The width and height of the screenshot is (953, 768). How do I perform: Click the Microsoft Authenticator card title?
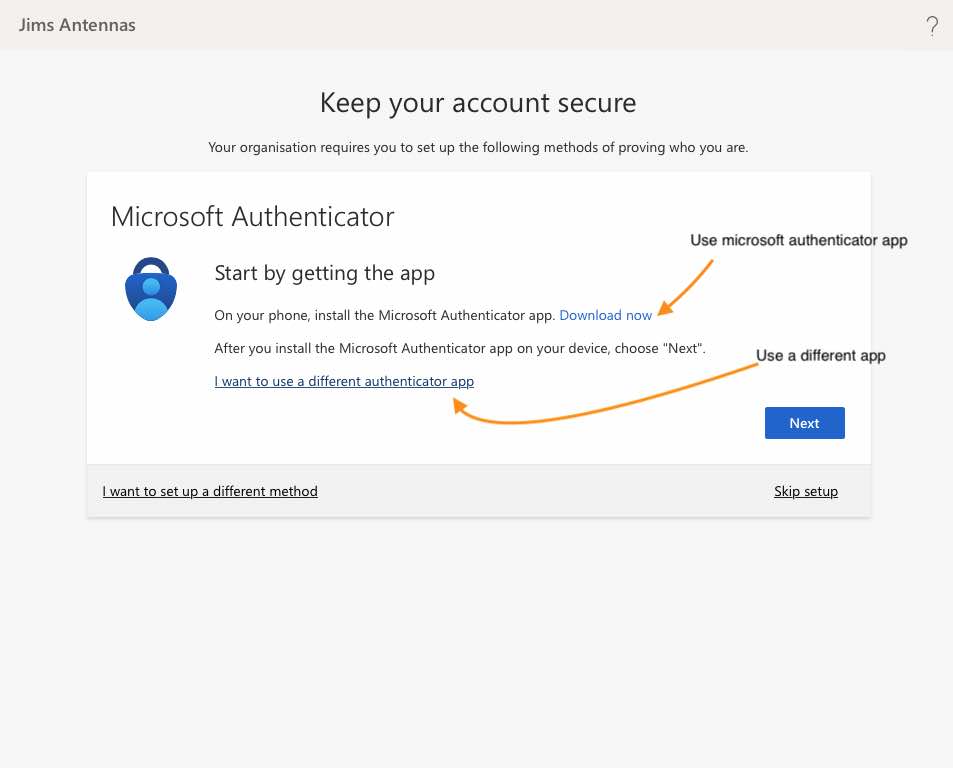(252, 216)
